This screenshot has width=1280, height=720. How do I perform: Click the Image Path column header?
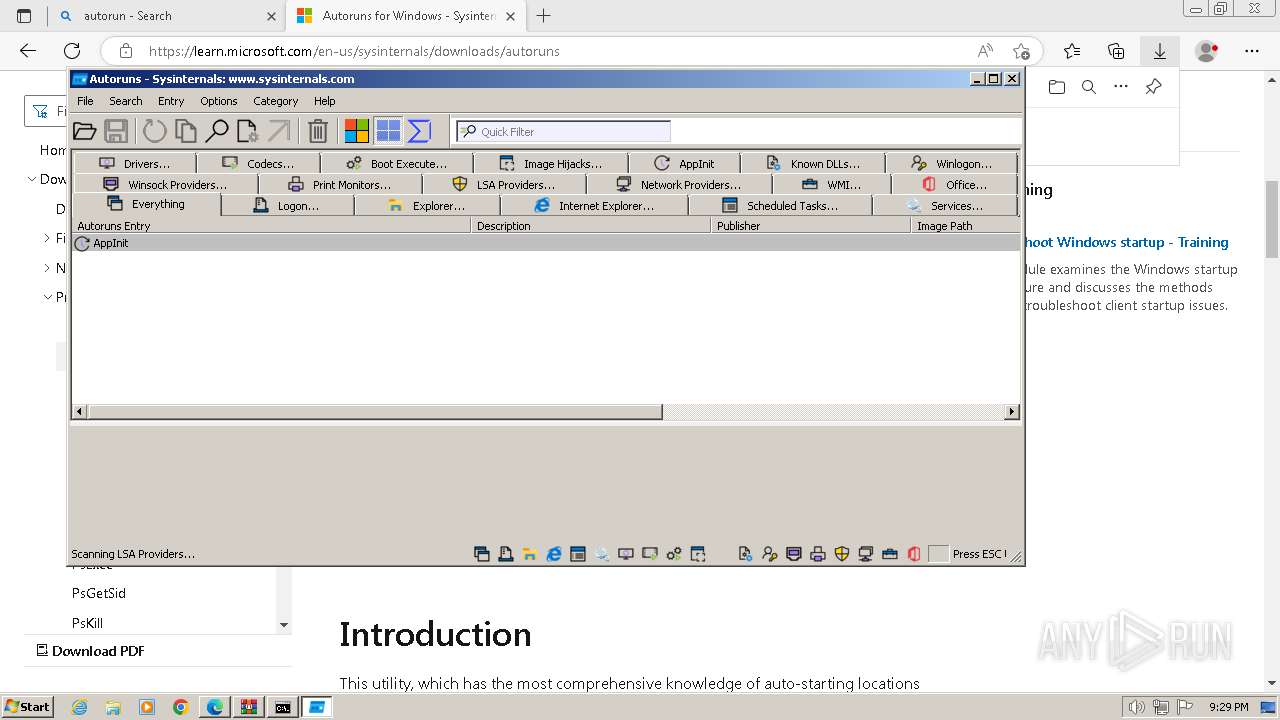(965, 226)
